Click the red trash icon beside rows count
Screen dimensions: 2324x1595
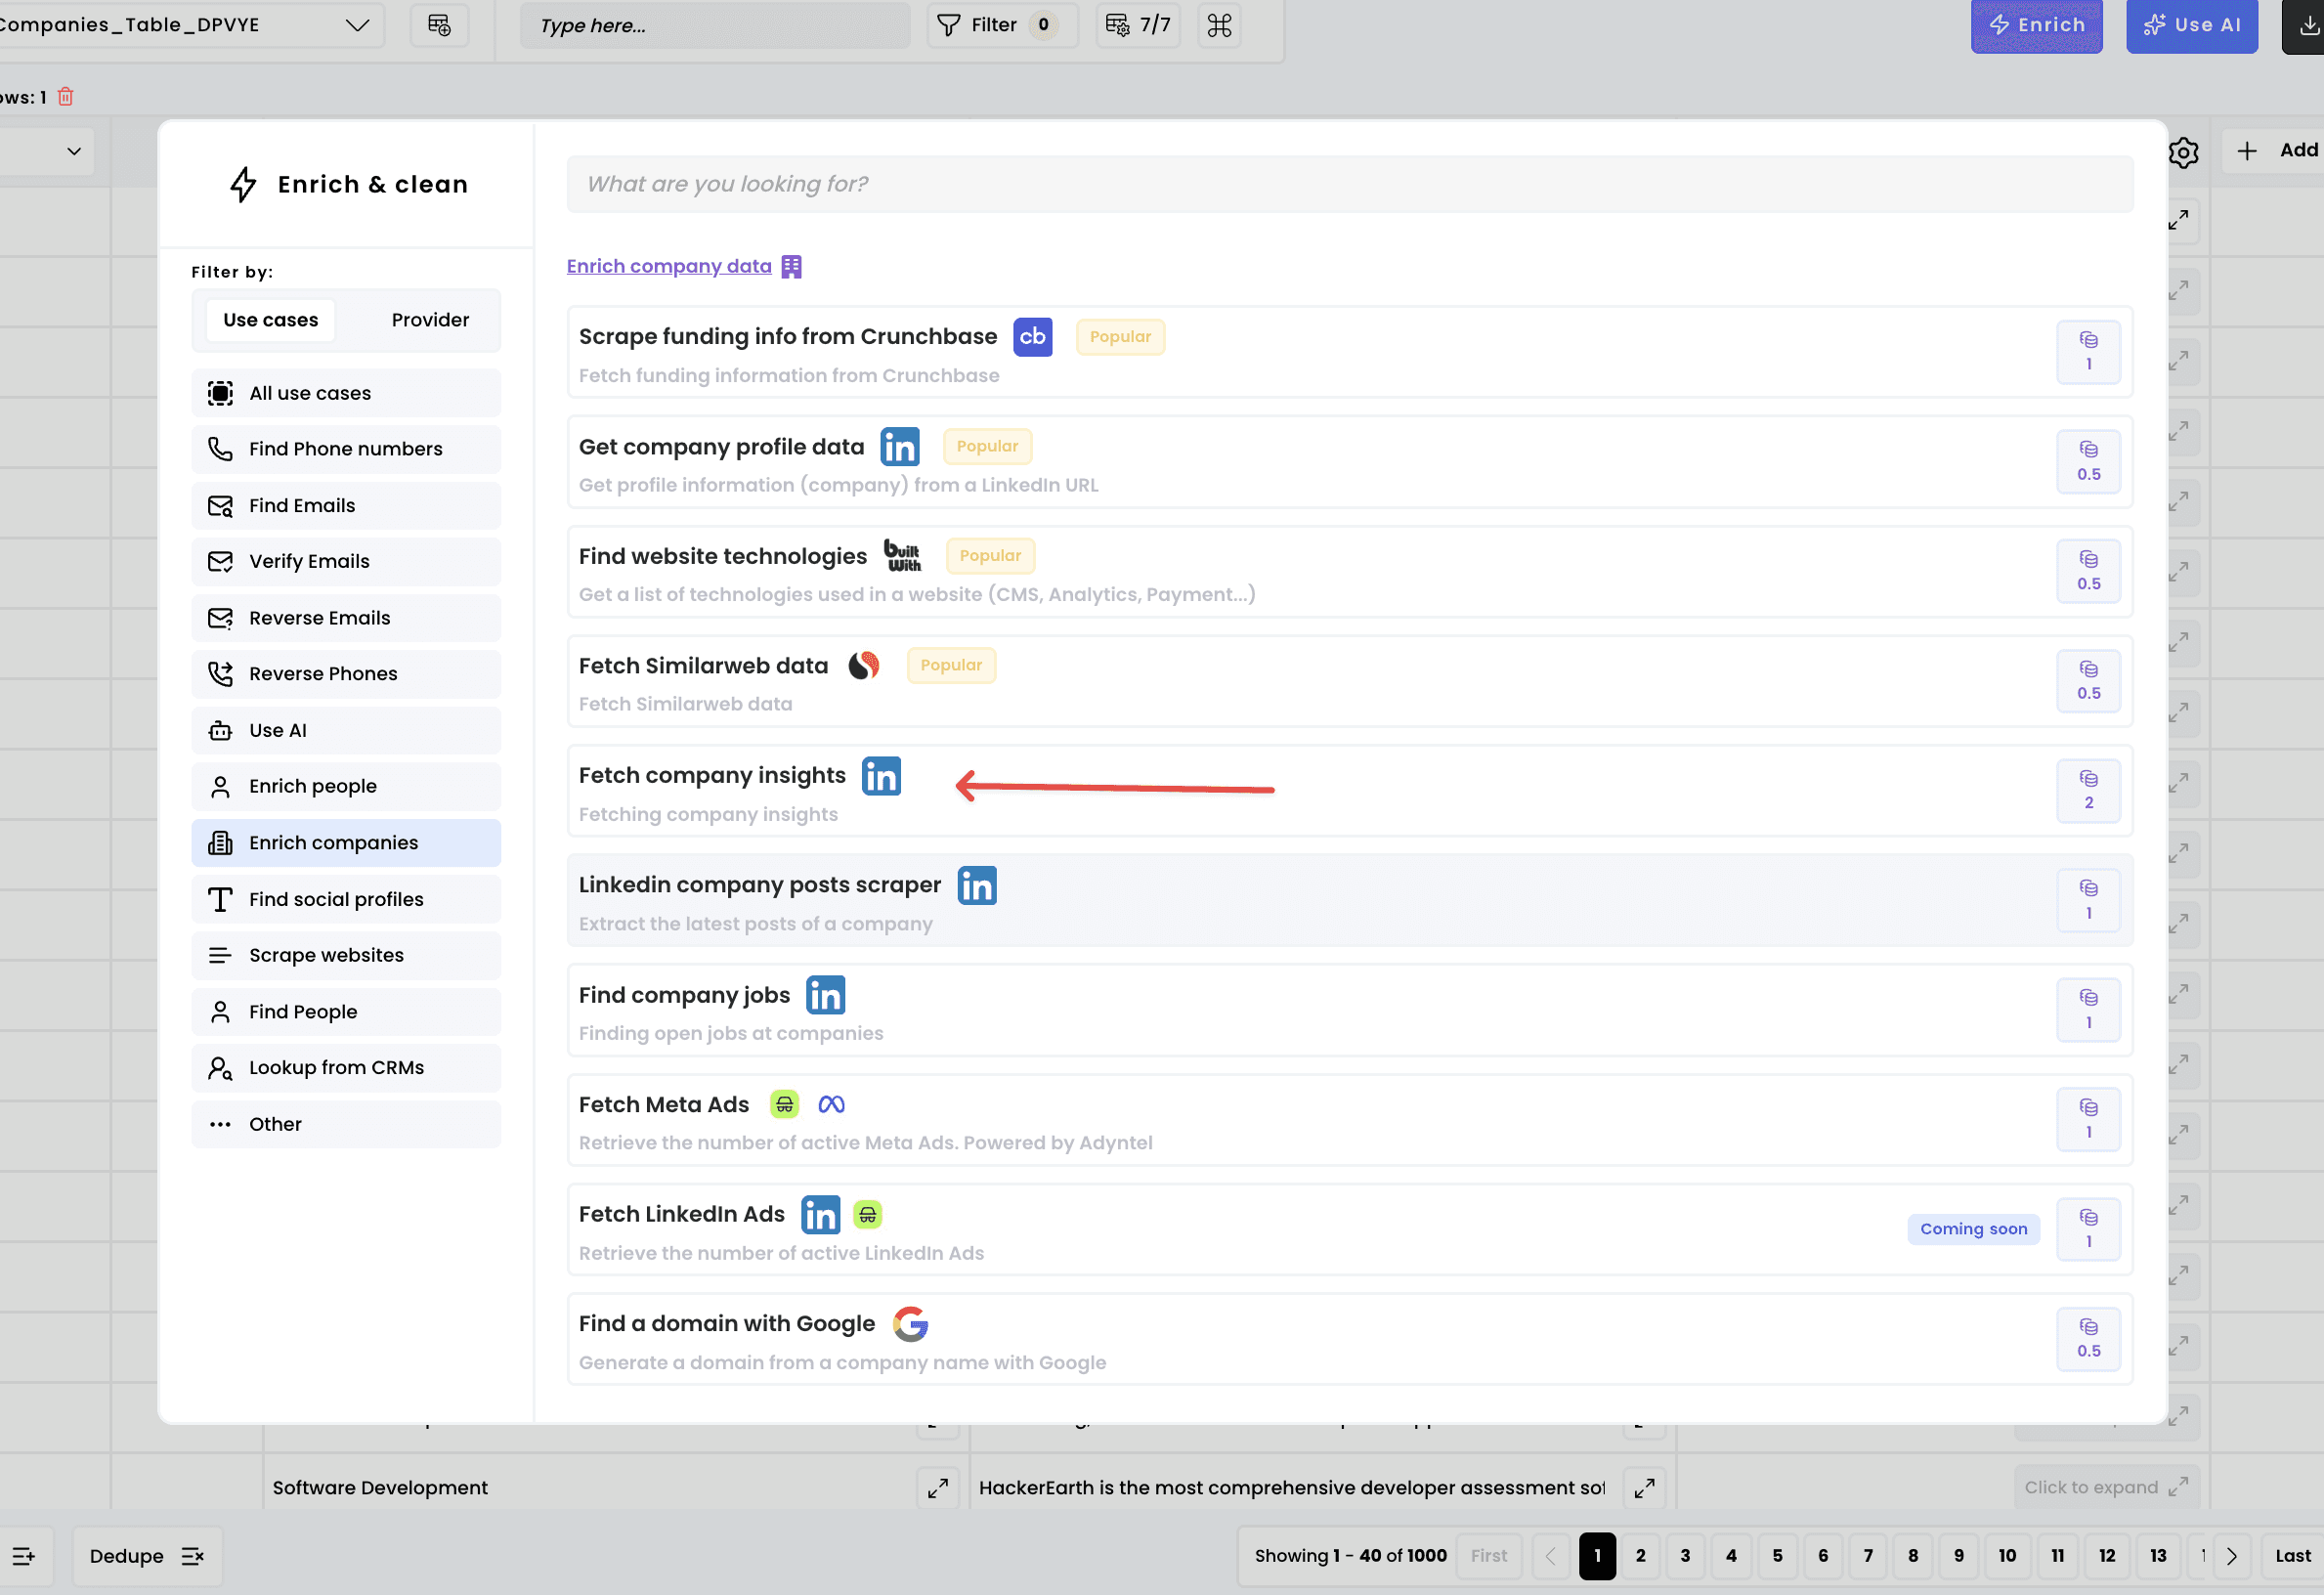point(66,97)
